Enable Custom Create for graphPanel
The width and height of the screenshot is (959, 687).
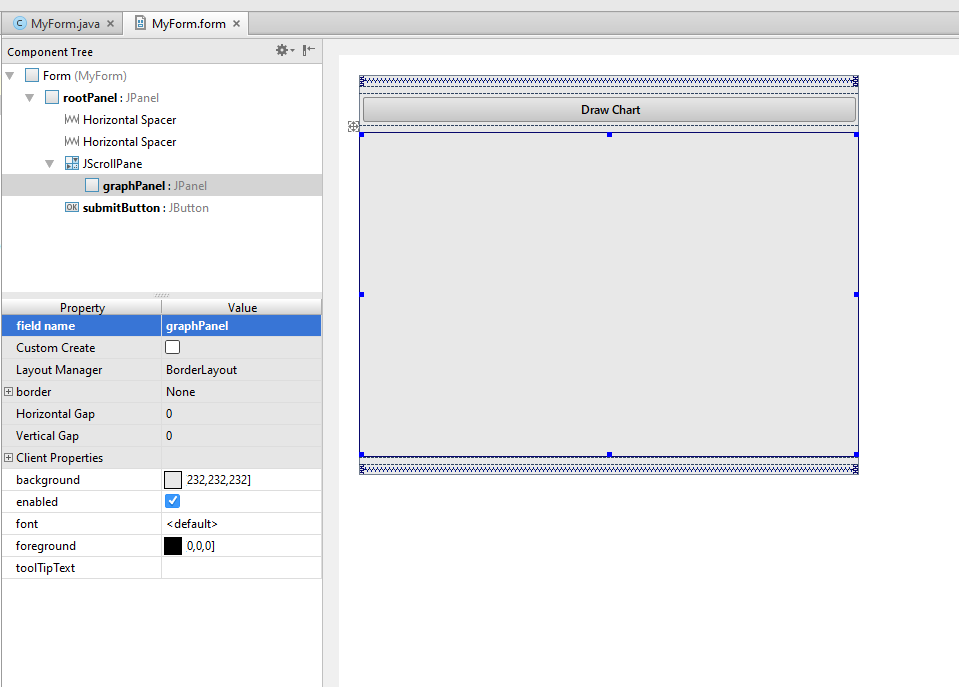172,347
